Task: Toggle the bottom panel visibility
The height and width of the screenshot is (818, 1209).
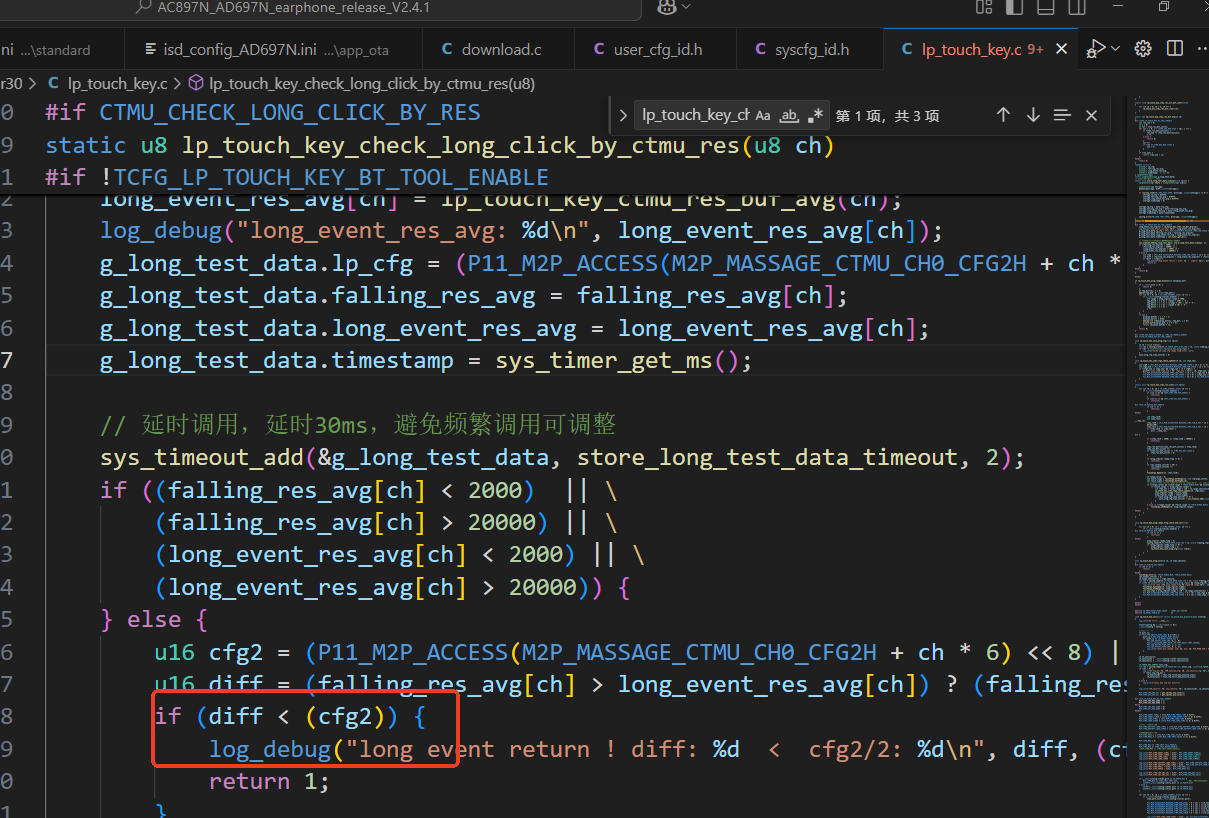Action: click(1045, 8)
